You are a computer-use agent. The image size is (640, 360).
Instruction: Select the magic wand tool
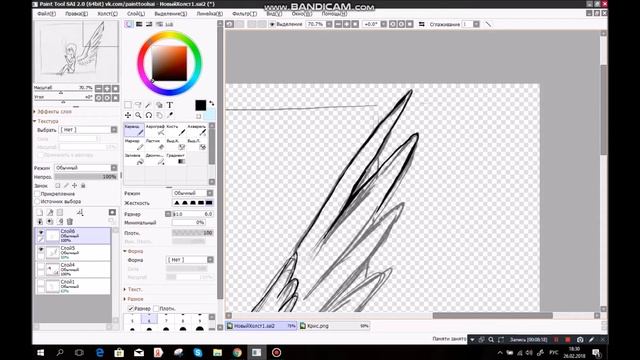149,105
